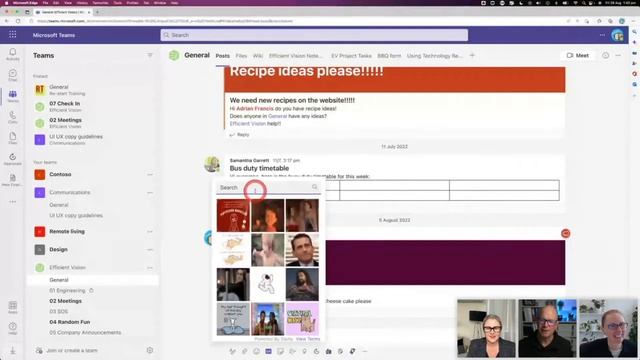This screenshot has height=360, width=640.
Task: Click Join or create a team
Action: click(x=72, y=350)
